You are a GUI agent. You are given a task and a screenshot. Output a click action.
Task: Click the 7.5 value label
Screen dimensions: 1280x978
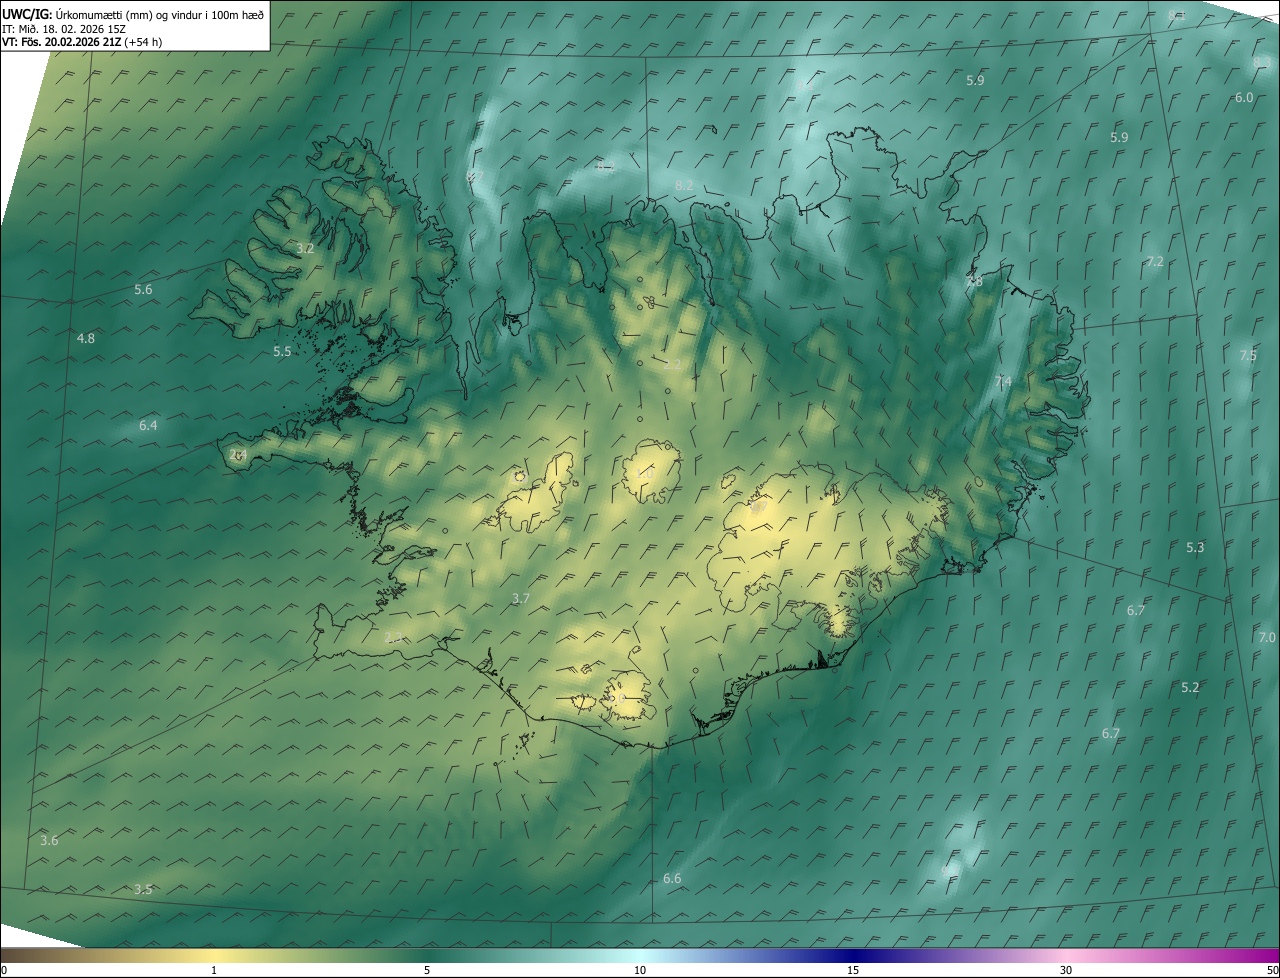pos(1248,355)
